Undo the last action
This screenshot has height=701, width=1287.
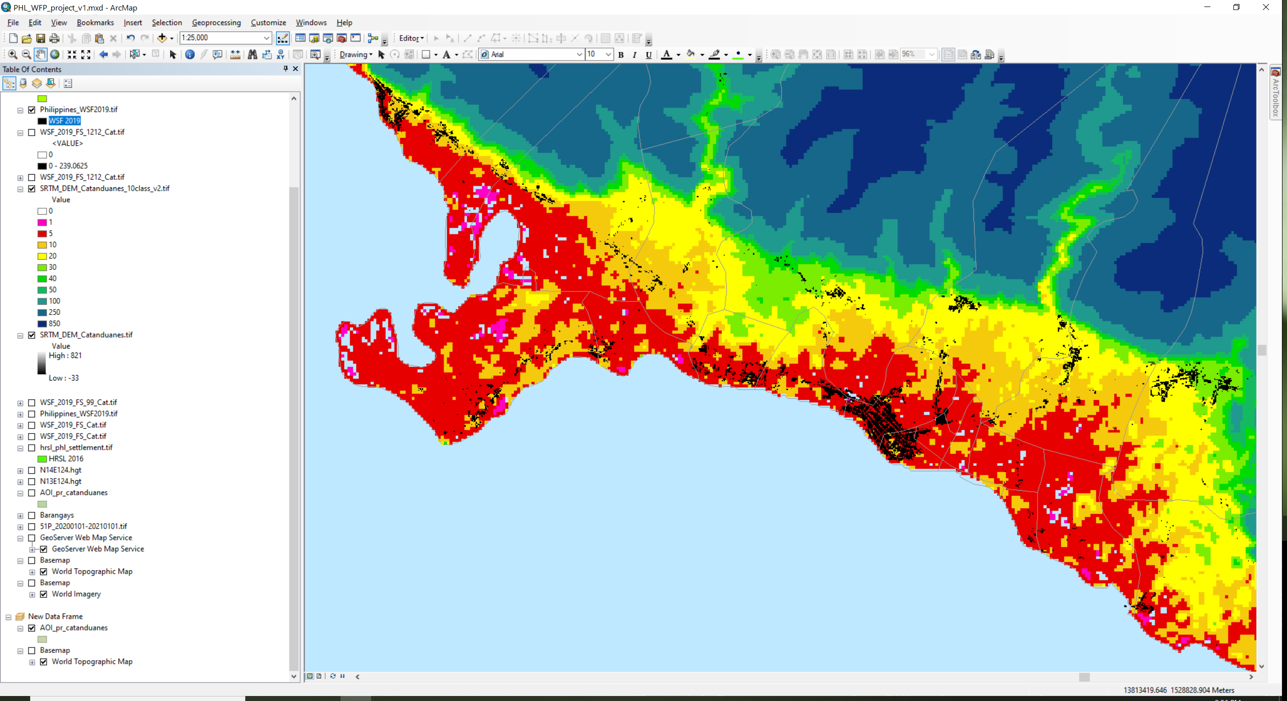click(130, 38)
